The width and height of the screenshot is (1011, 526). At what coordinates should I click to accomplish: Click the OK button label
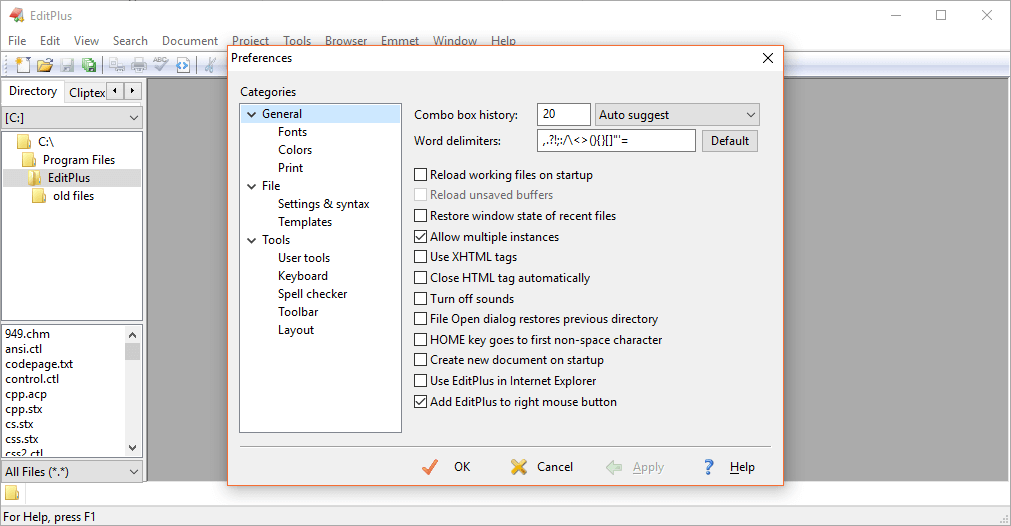point(462,467)
